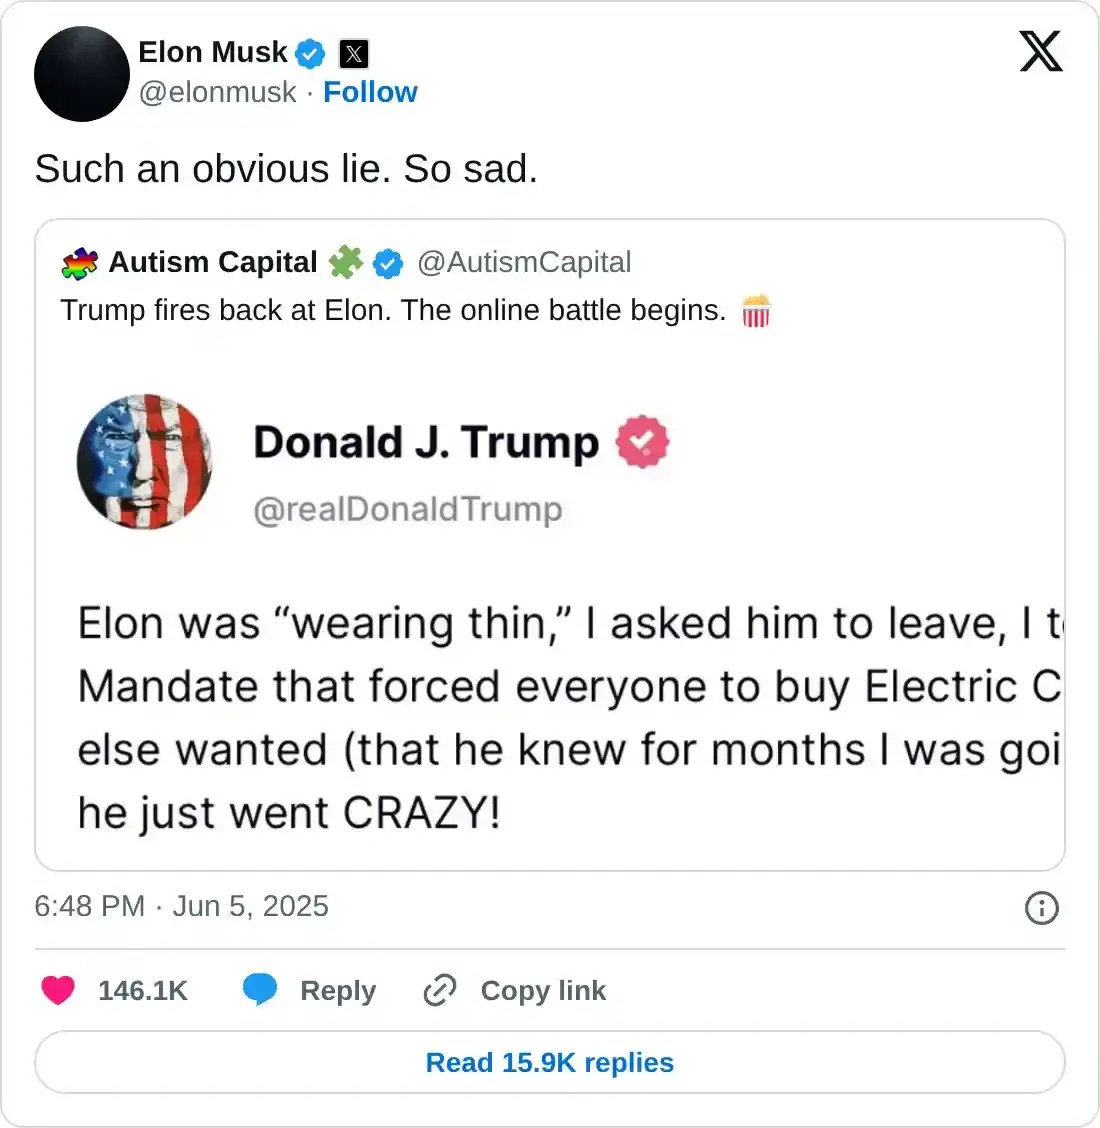
Task: Click the @elonmusk handle
Action: (x=217, y=92)
